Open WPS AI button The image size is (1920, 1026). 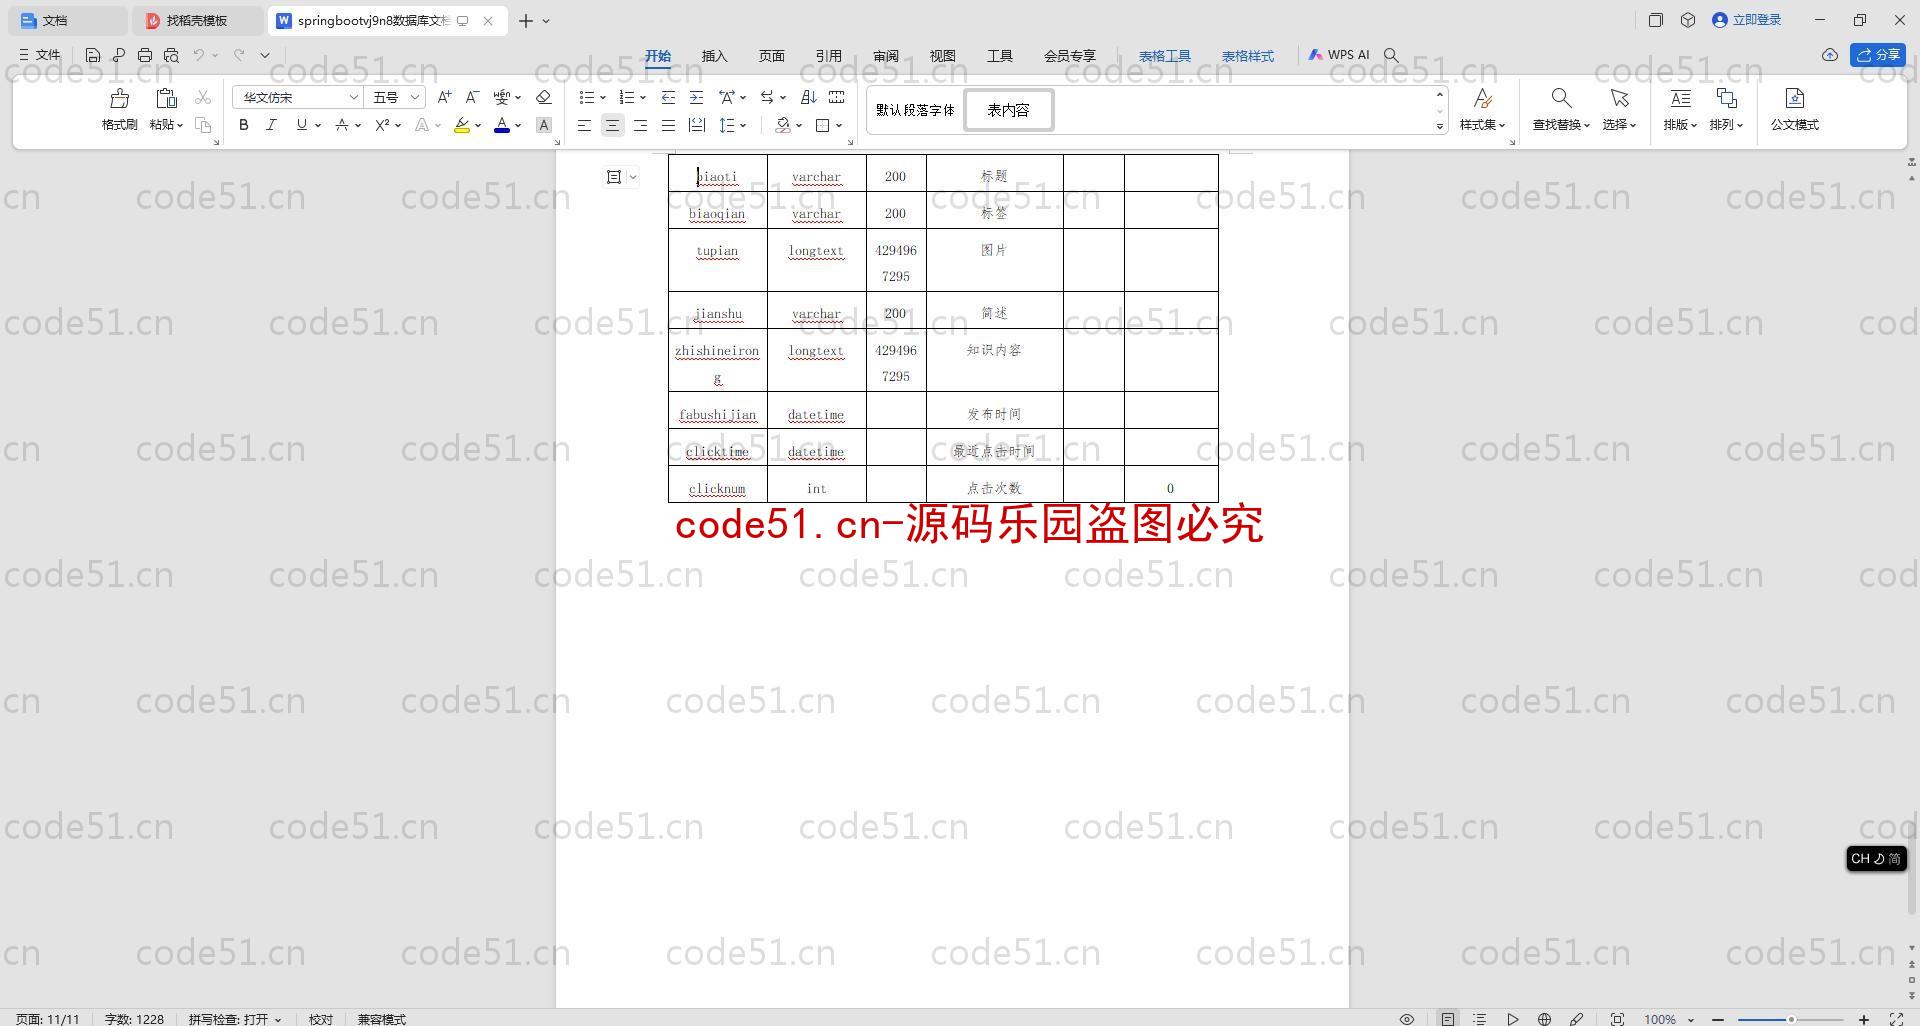[1339, 55]
